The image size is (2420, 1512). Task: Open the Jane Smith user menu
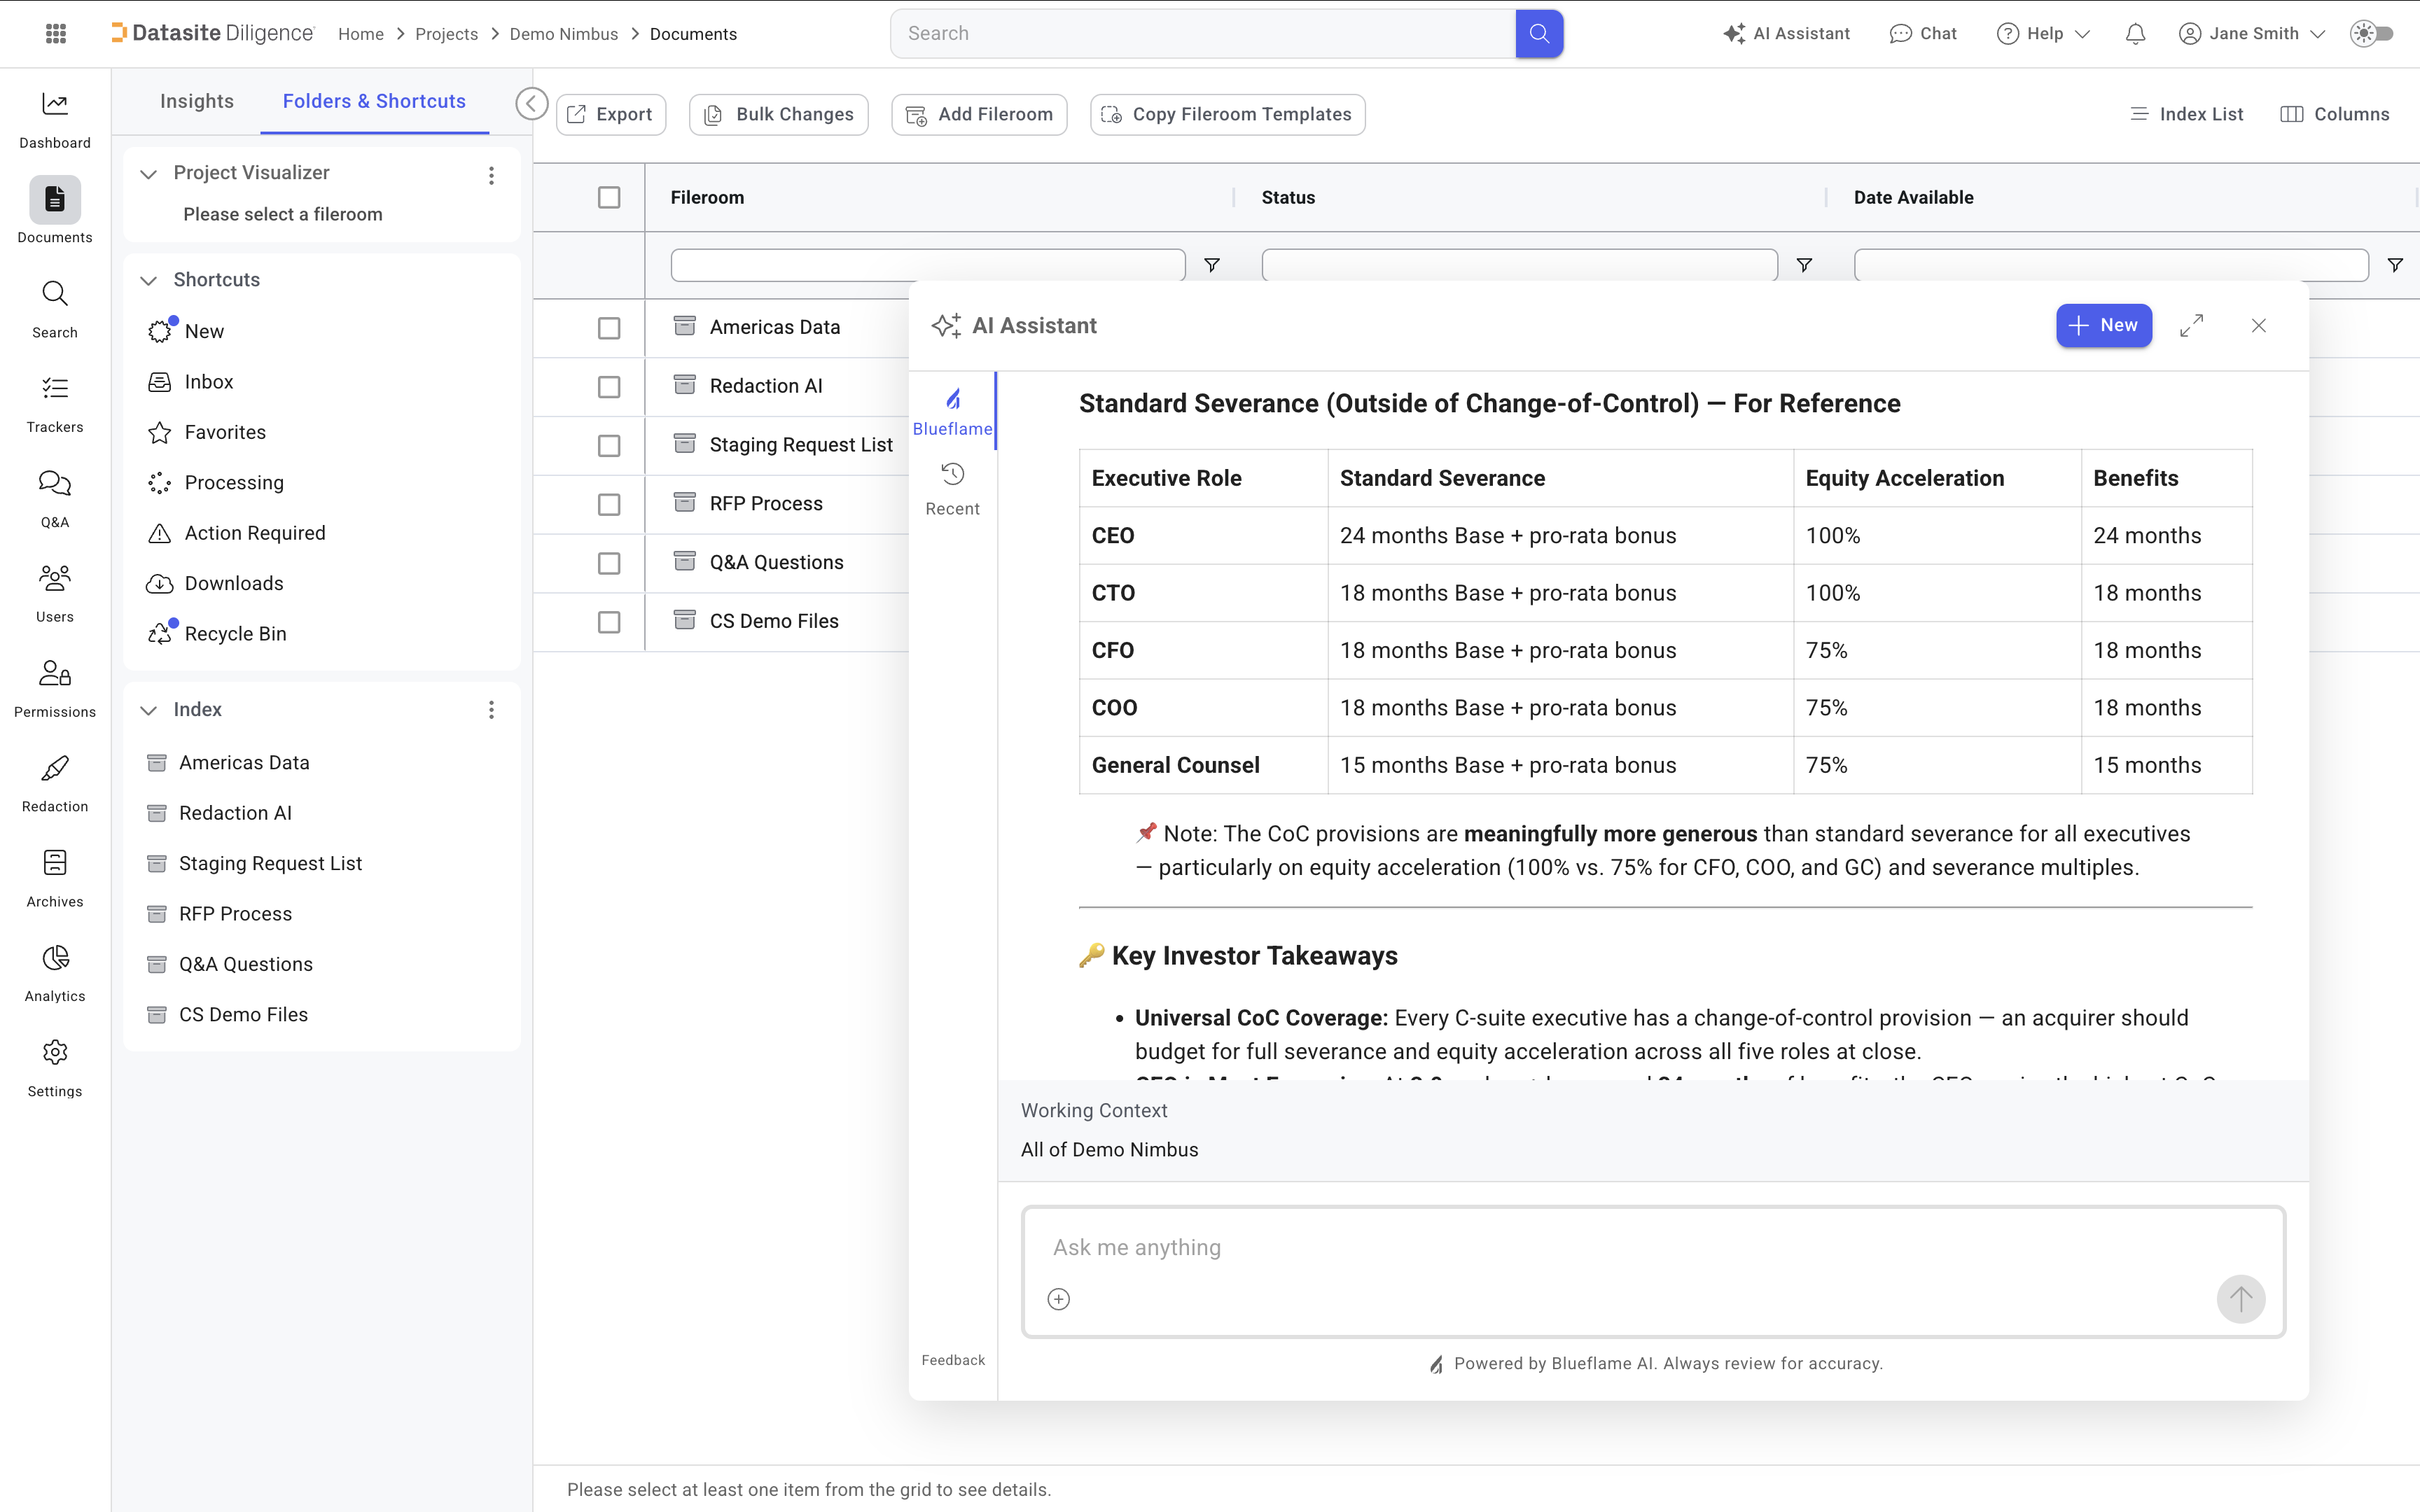tap(2251, 33)
